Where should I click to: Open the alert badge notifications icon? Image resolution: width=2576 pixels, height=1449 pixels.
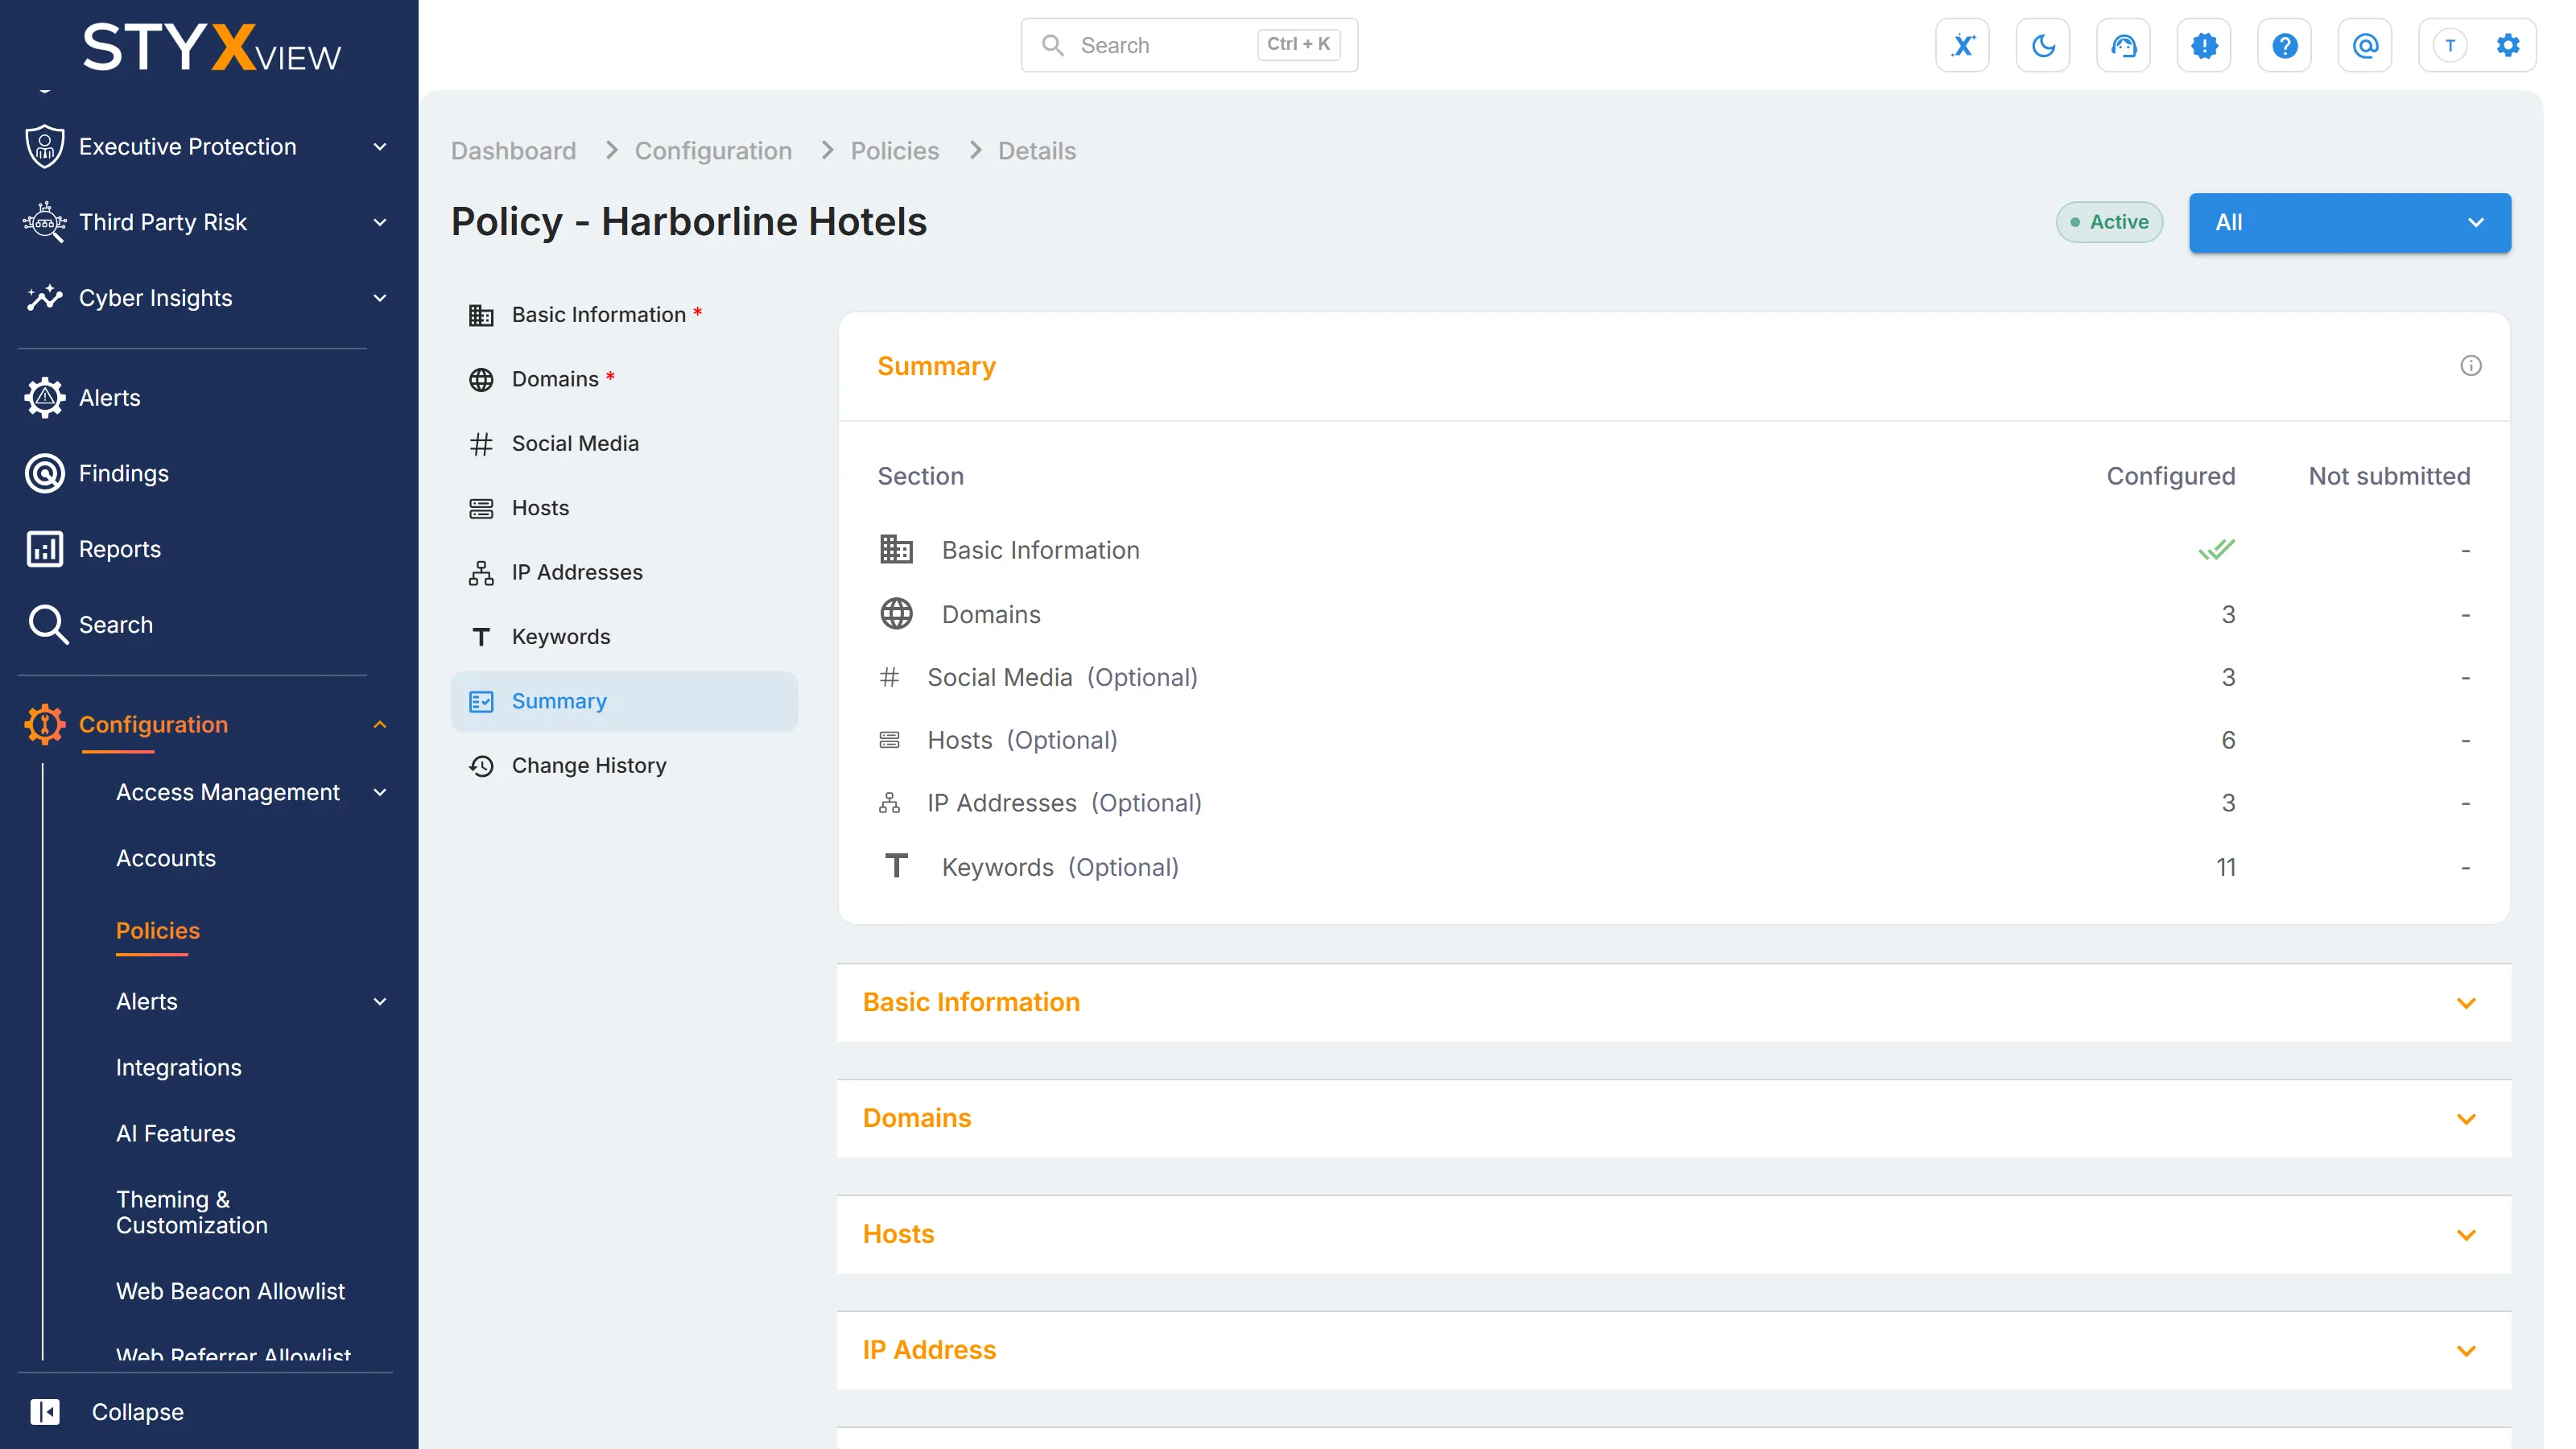[x=2204, y=45]
